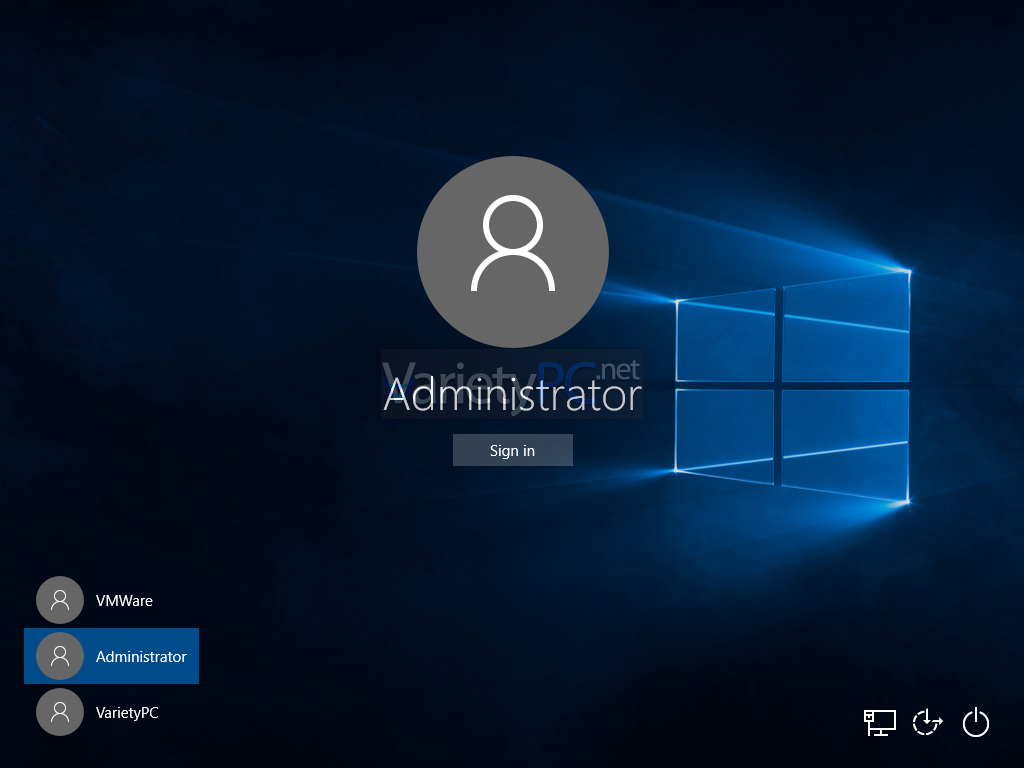Click the network connection icon
Screen dimensions: 1024x768
tap(879, 722)
